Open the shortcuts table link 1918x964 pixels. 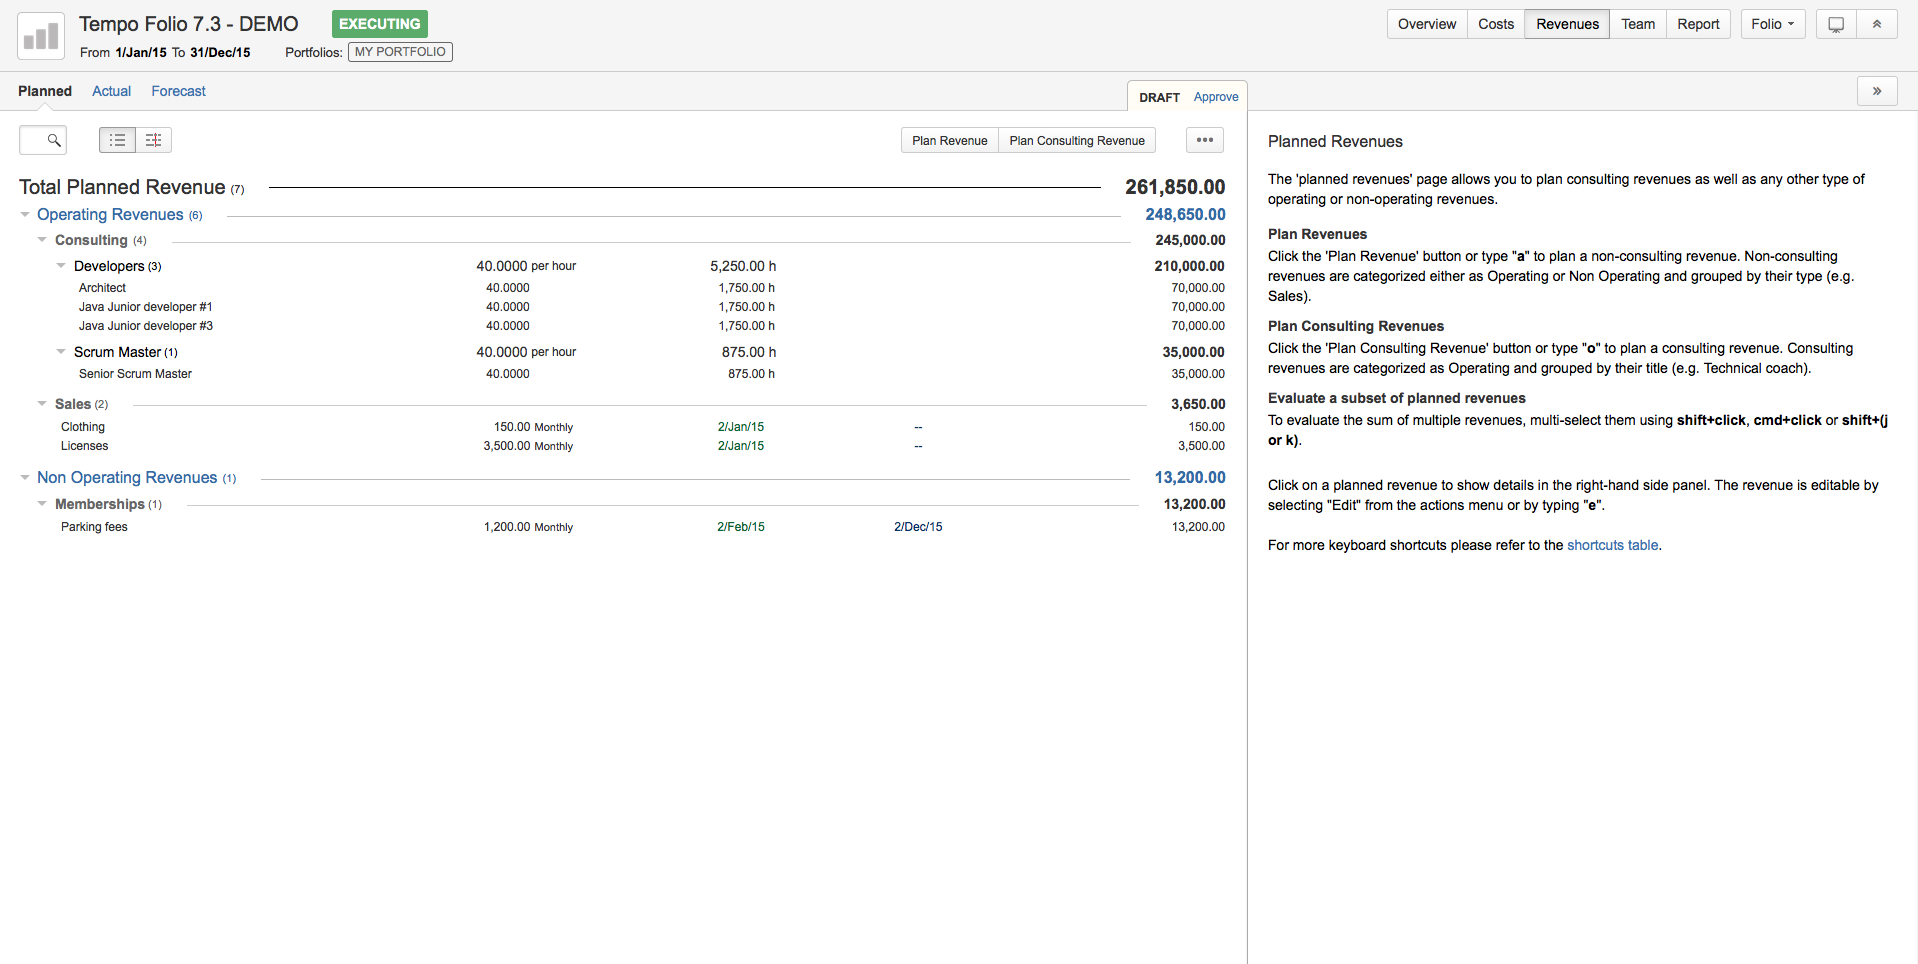[x=1612, y=545]
